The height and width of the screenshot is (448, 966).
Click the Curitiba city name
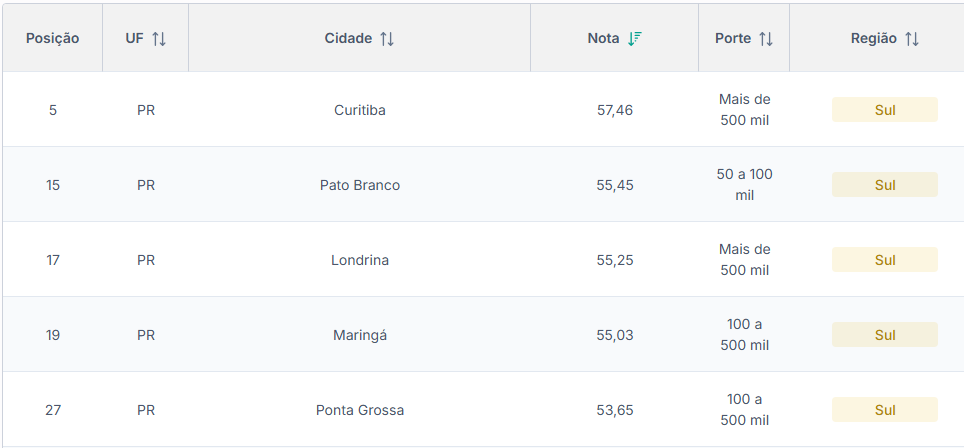pos(360,110)
